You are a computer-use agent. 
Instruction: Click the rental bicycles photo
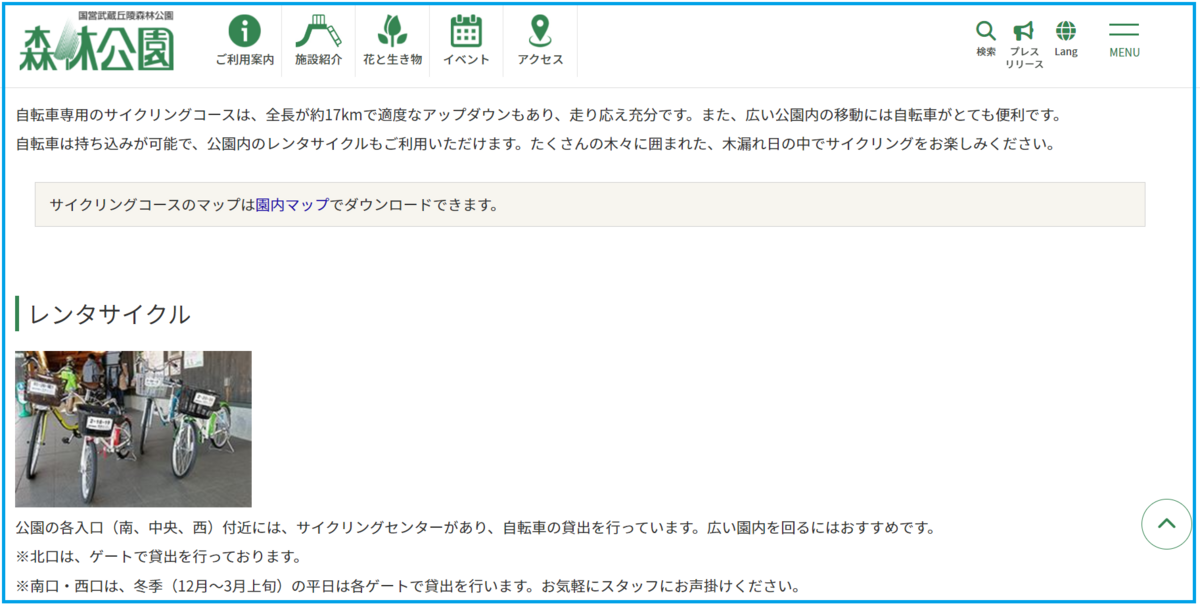pos(133,429)
